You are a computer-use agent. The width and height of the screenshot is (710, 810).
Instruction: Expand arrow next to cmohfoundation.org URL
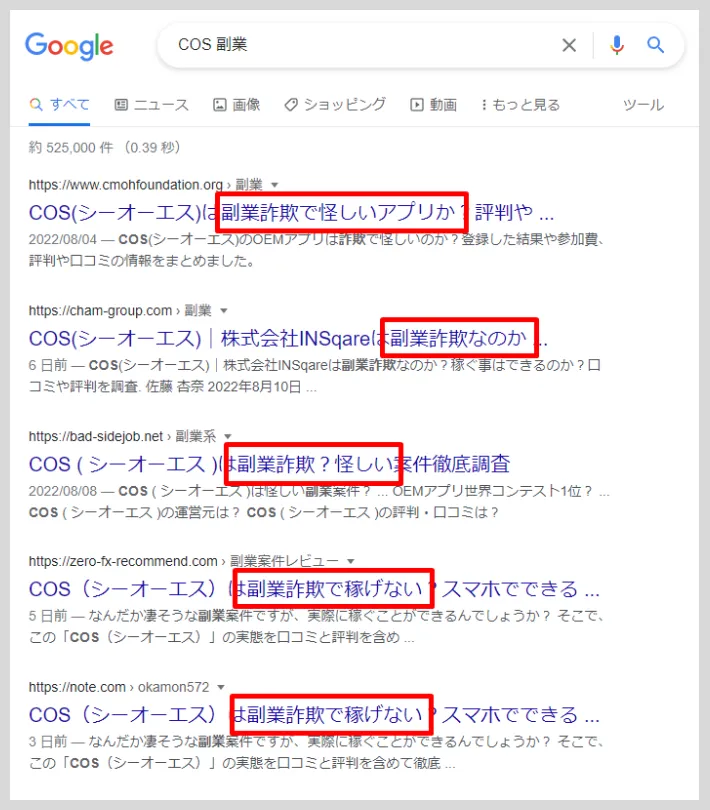tap(275, 185)
